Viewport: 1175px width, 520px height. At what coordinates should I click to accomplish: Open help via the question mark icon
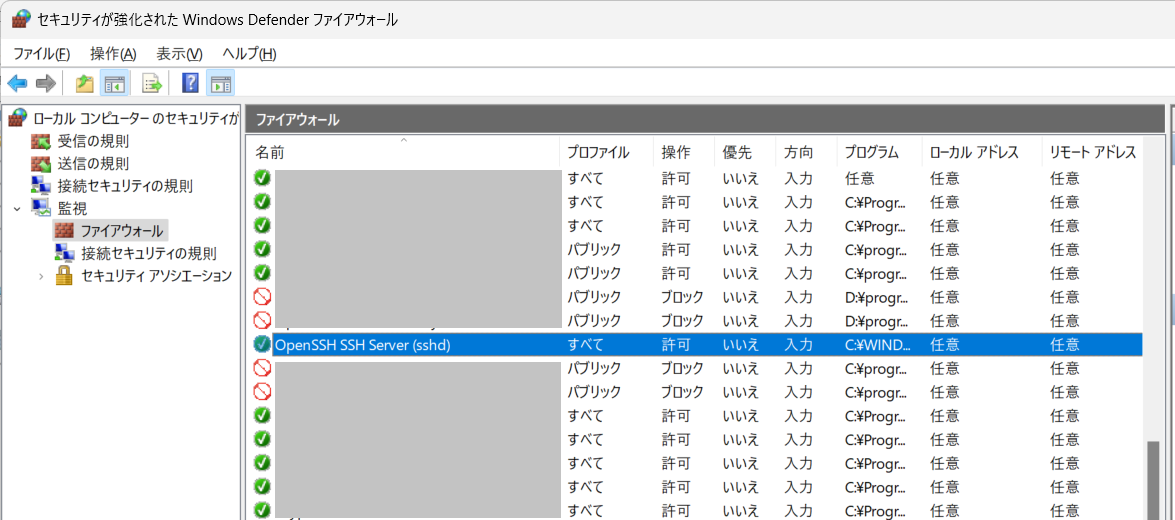(x=190, y=83)
